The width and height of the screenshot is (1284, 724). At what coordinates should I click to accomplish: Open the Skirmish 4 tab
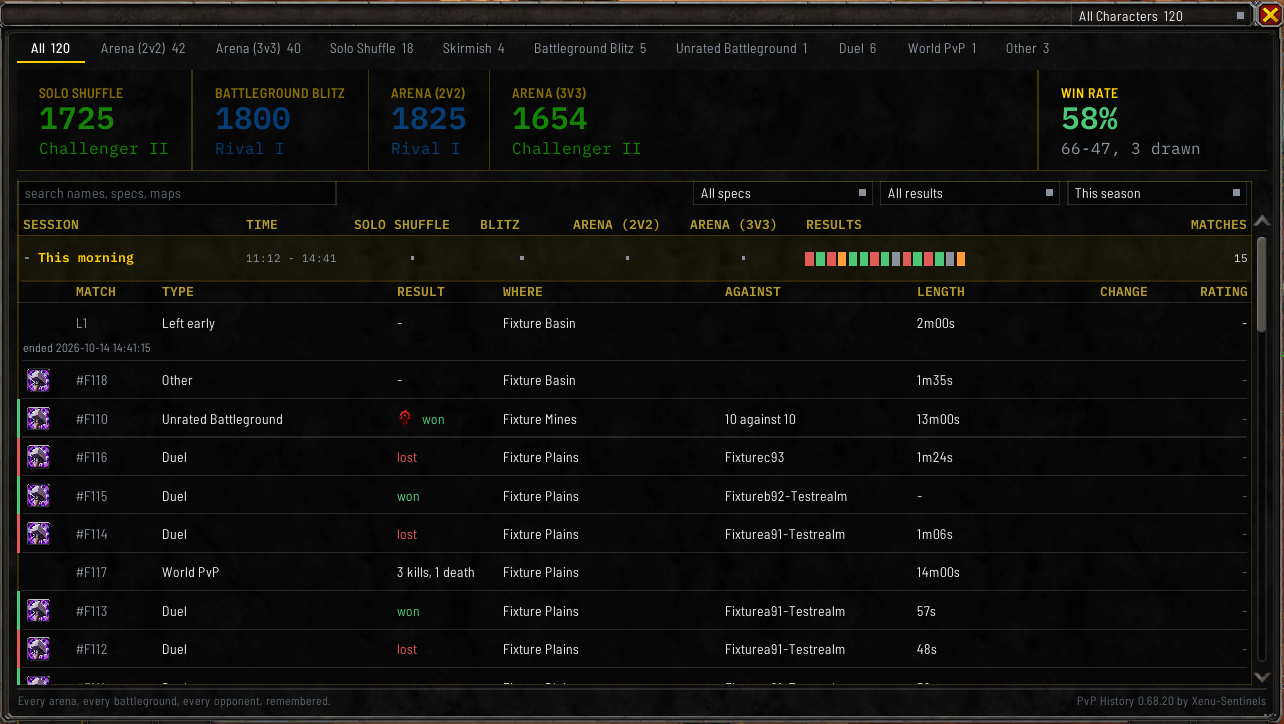(x=473, y=48)
